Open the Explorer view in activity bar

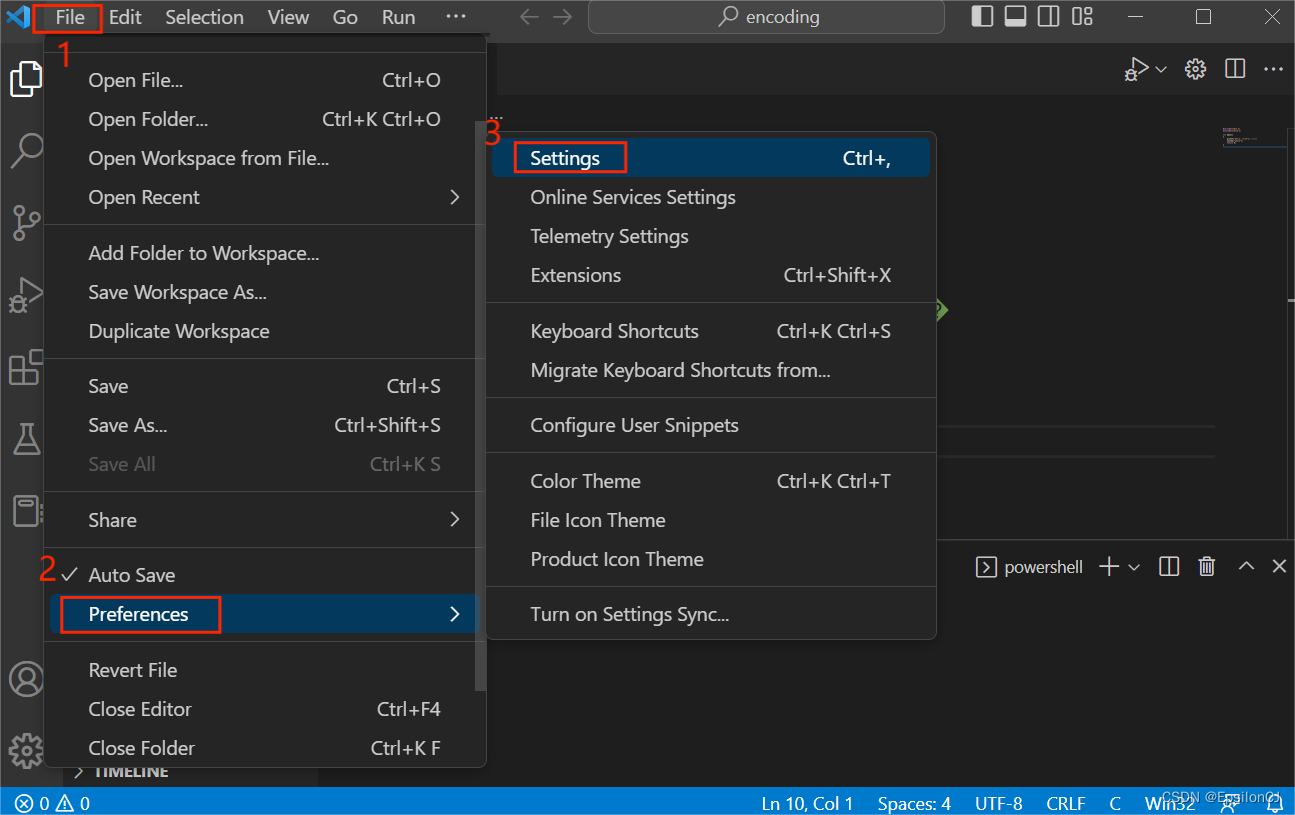point(27,79)
